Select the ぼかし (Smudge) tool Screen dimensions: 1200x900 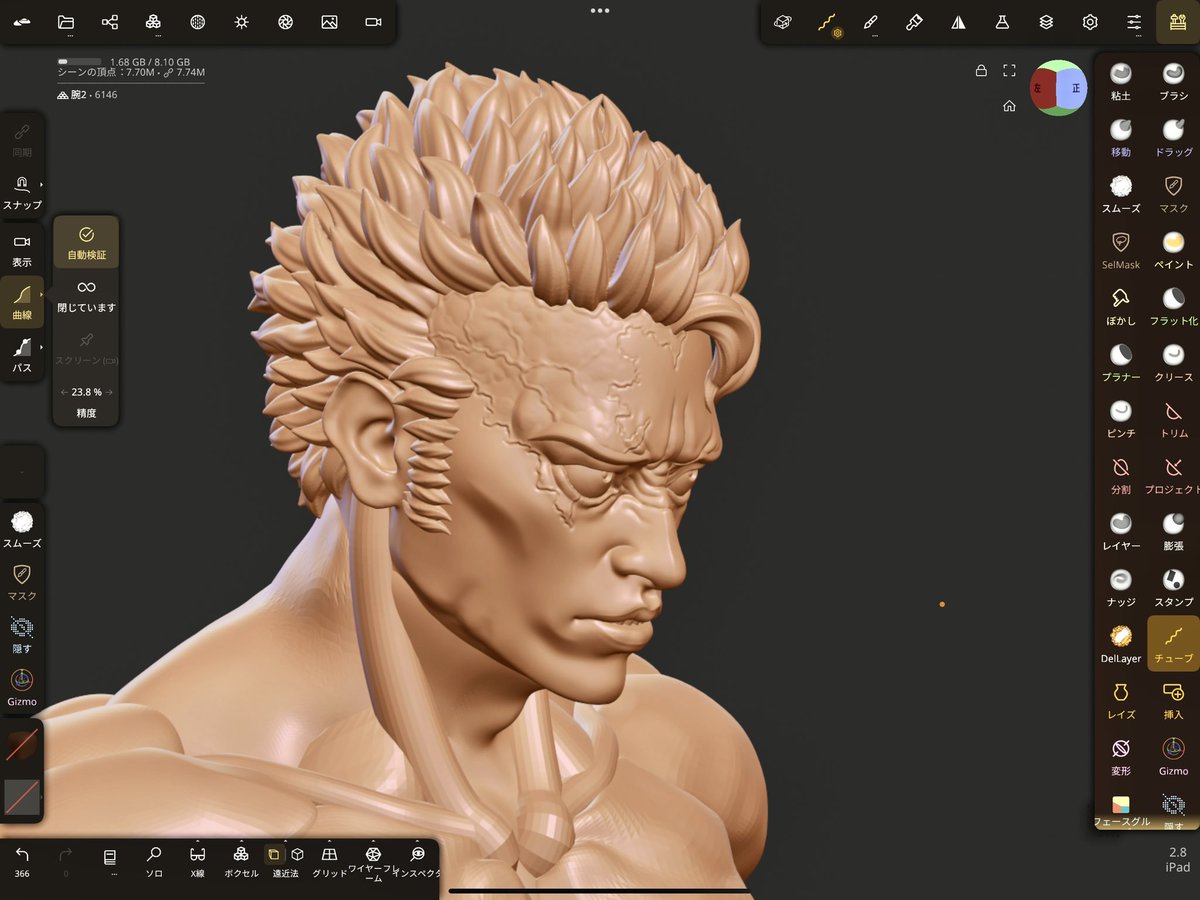point(1121,306)
